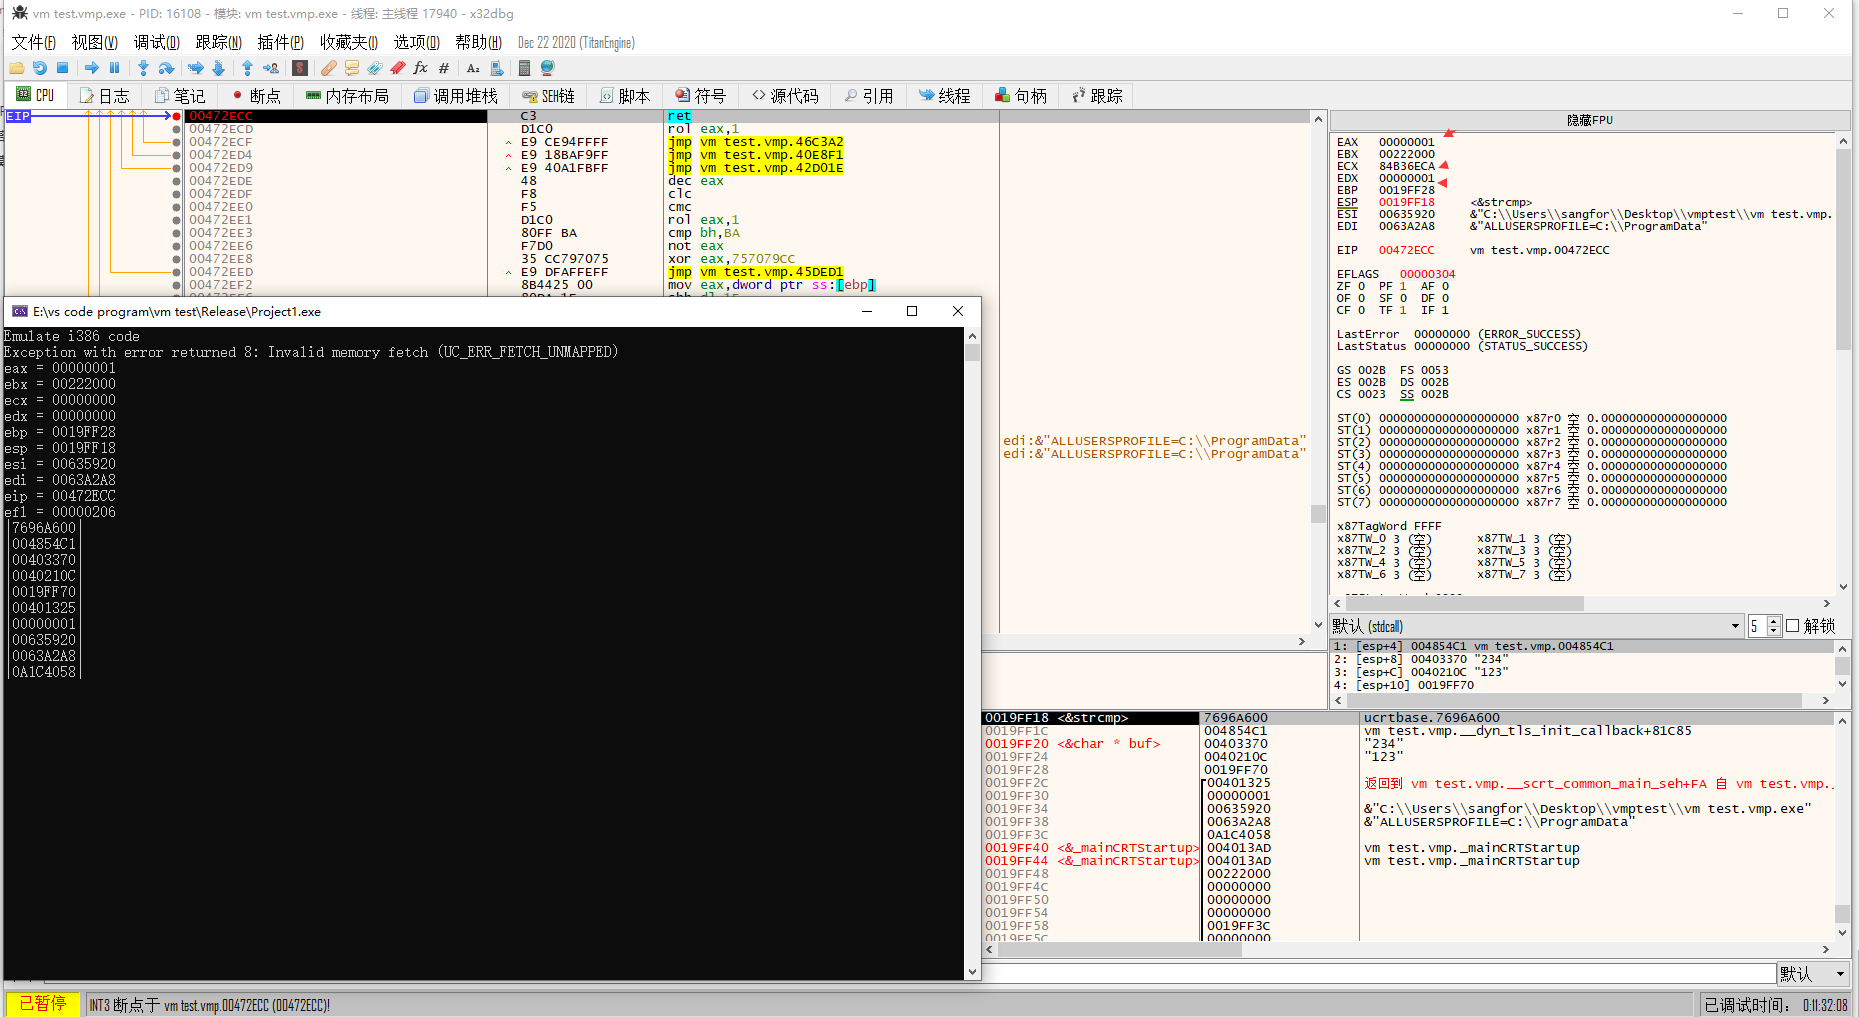Open the 调试(D) menu
This screenshot has height=1017, width=1859.
(156, 42)
